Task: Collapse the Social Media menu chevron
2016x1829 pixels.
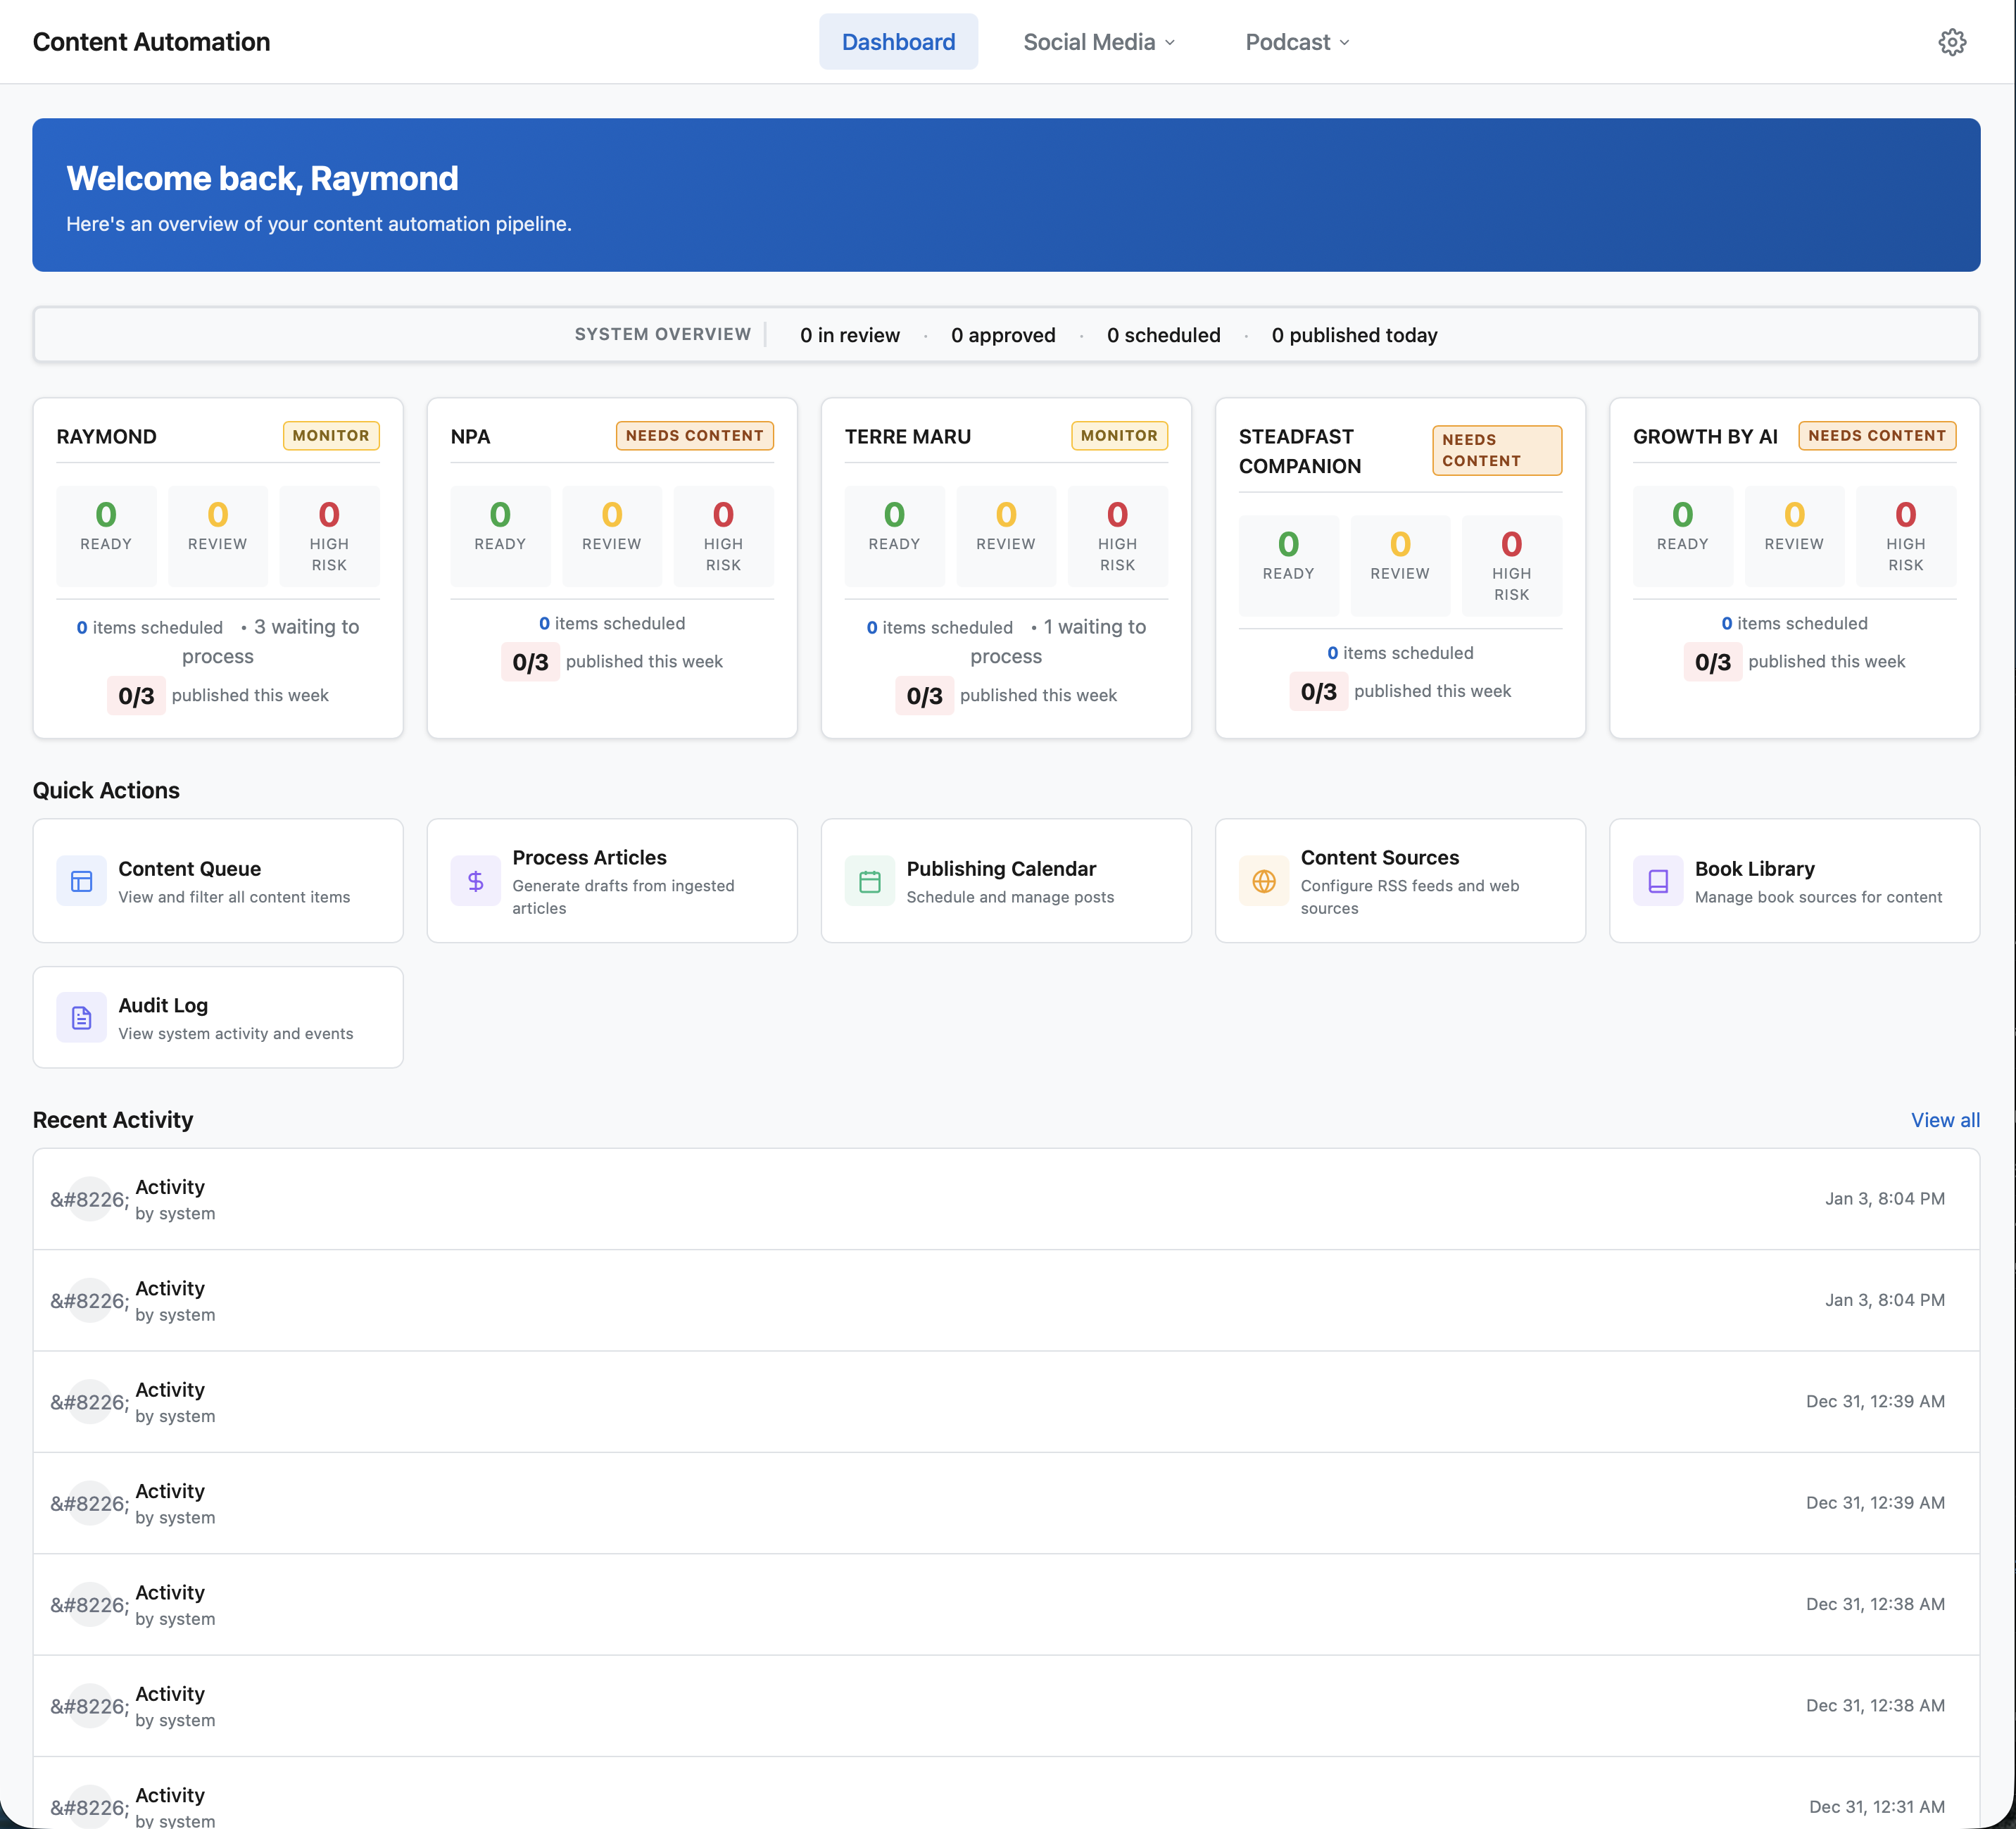Action: click(1170, 44)
